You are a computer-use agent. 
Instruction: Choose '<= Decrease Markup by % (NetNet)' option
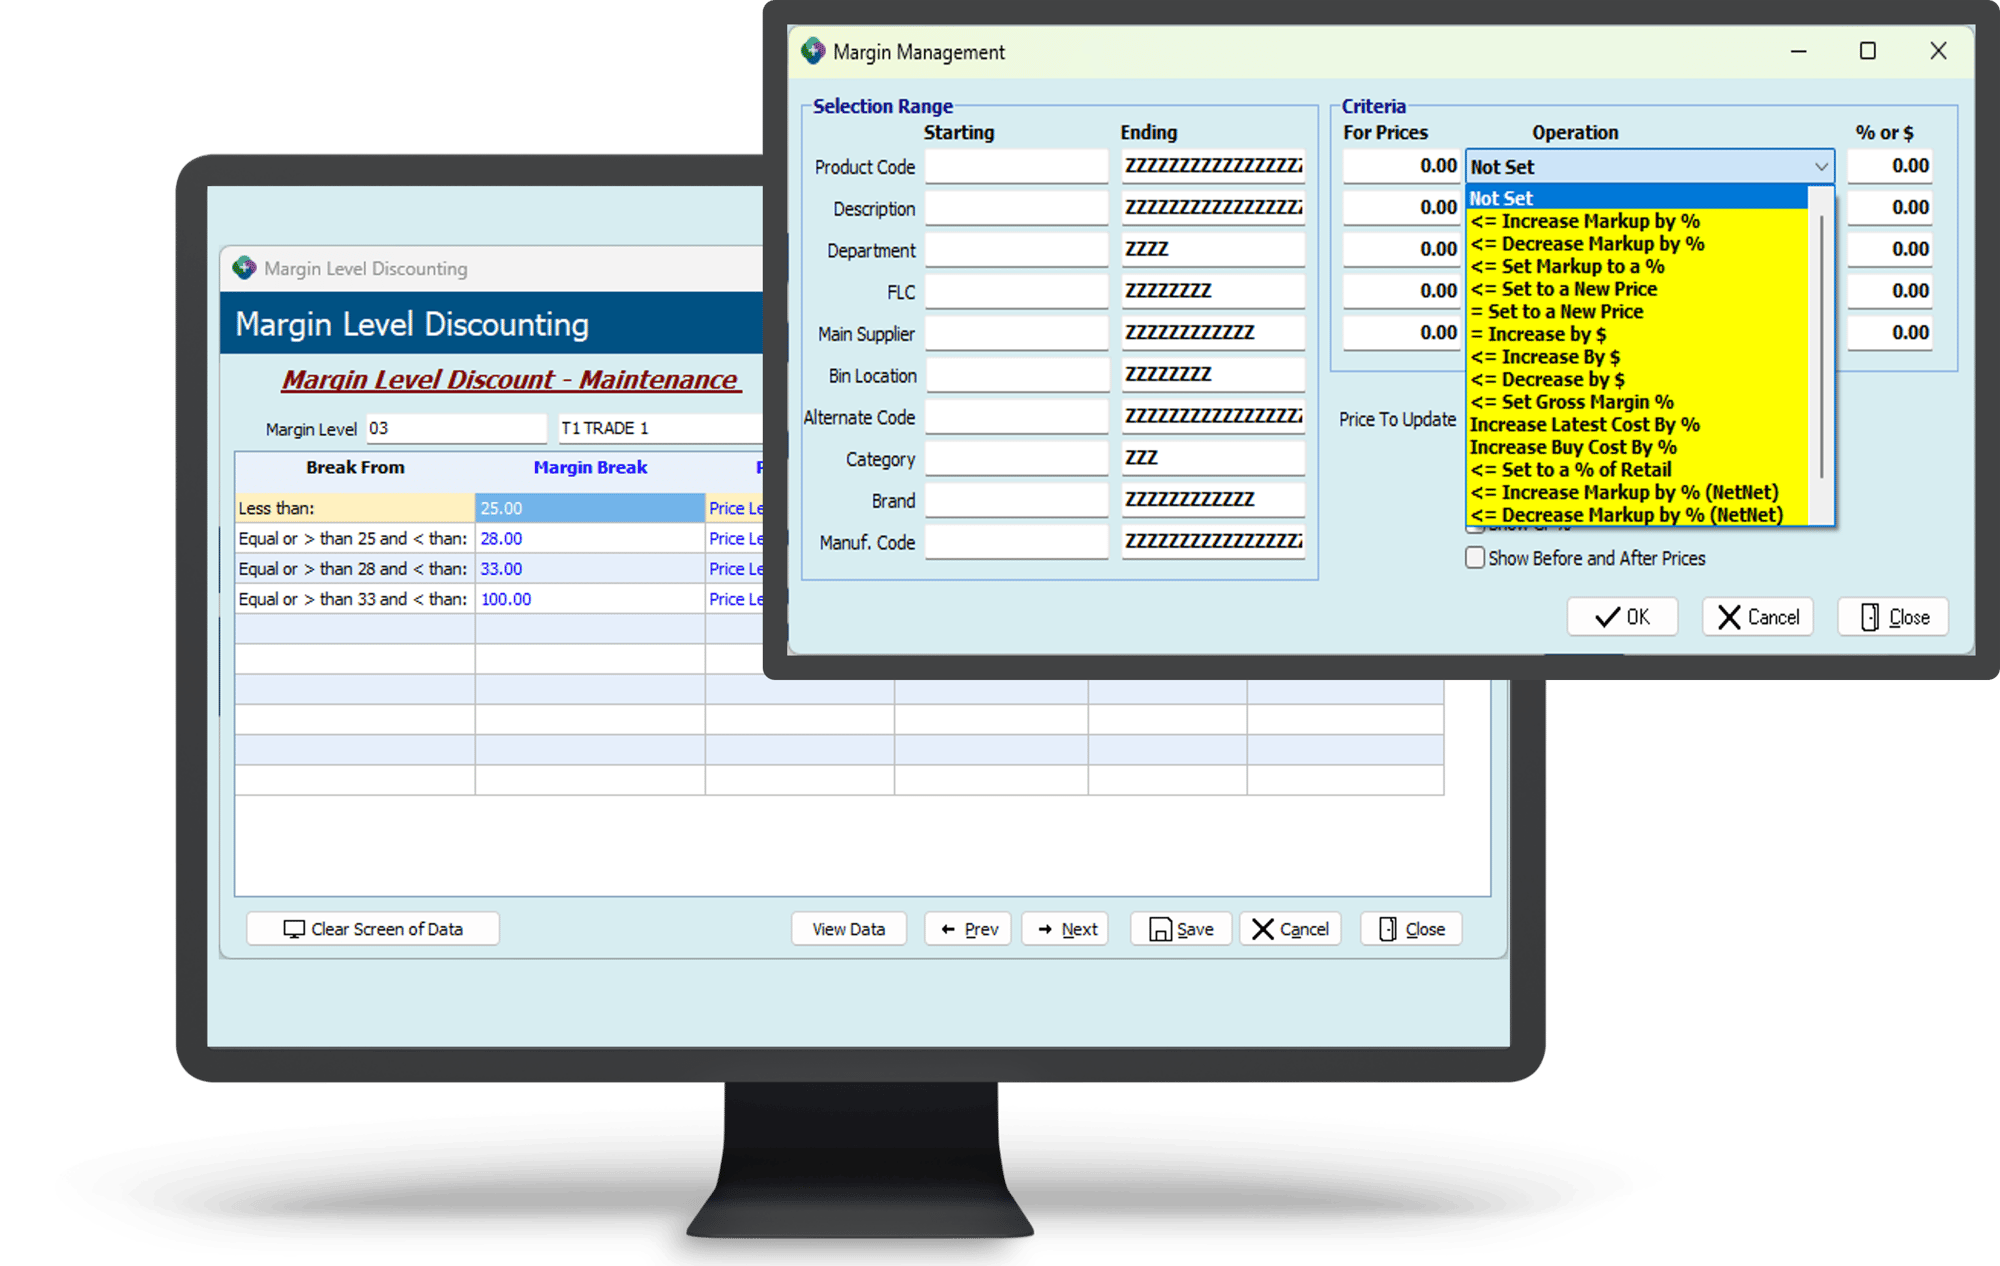point(1637,515)
